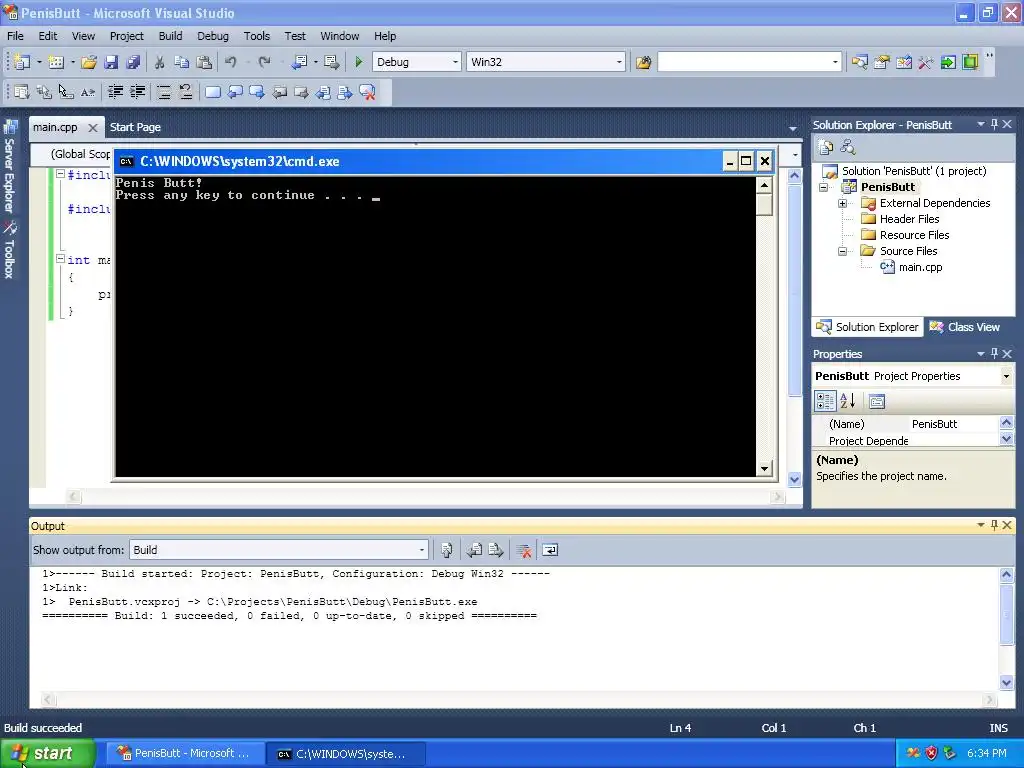Screen dimensions: 1024x768
Task: Open the File menu
Action: tap(15, 36)
